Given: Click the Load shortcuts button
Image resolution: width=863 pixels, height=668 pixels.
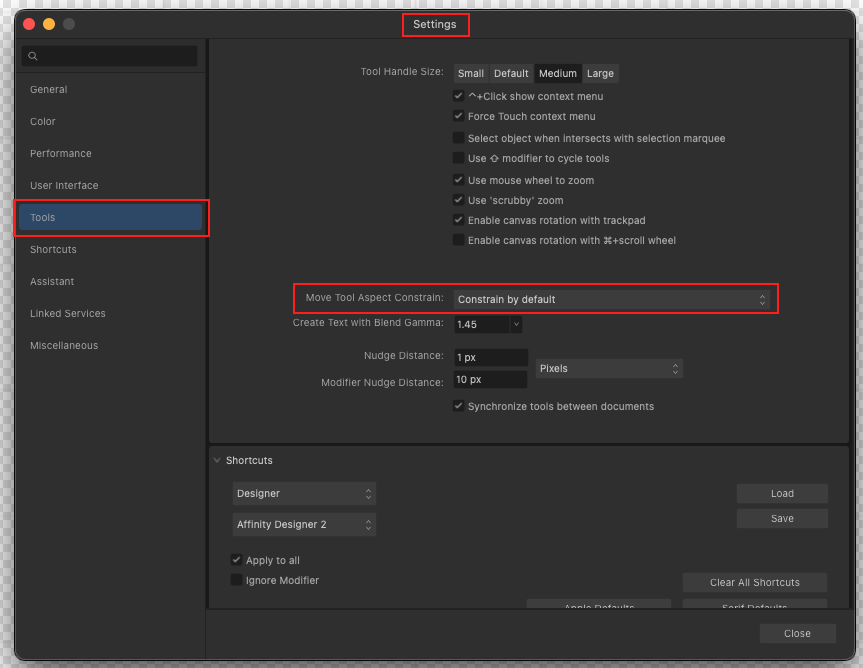Looking at the screenshot, I should coord(782,493).
